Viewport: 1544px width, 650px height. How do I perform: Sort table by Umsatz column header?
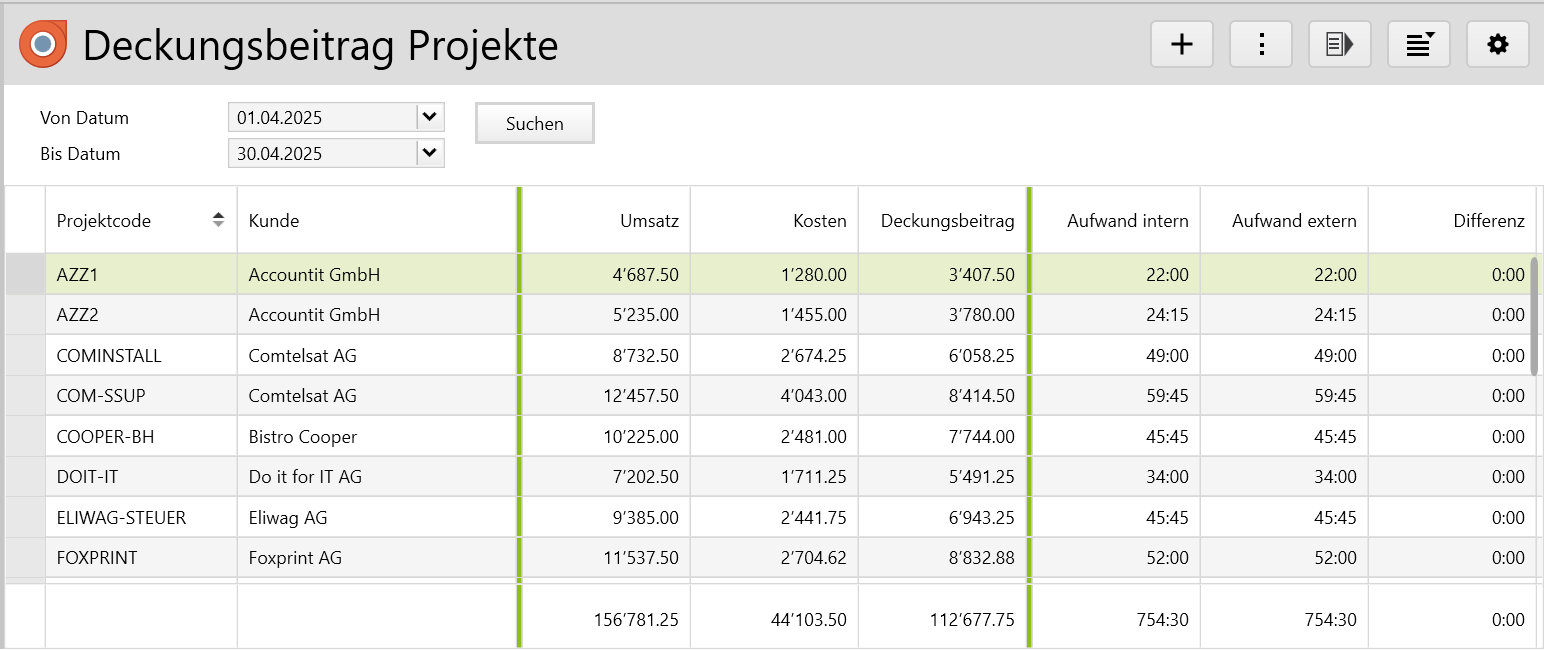coord(649,221)
